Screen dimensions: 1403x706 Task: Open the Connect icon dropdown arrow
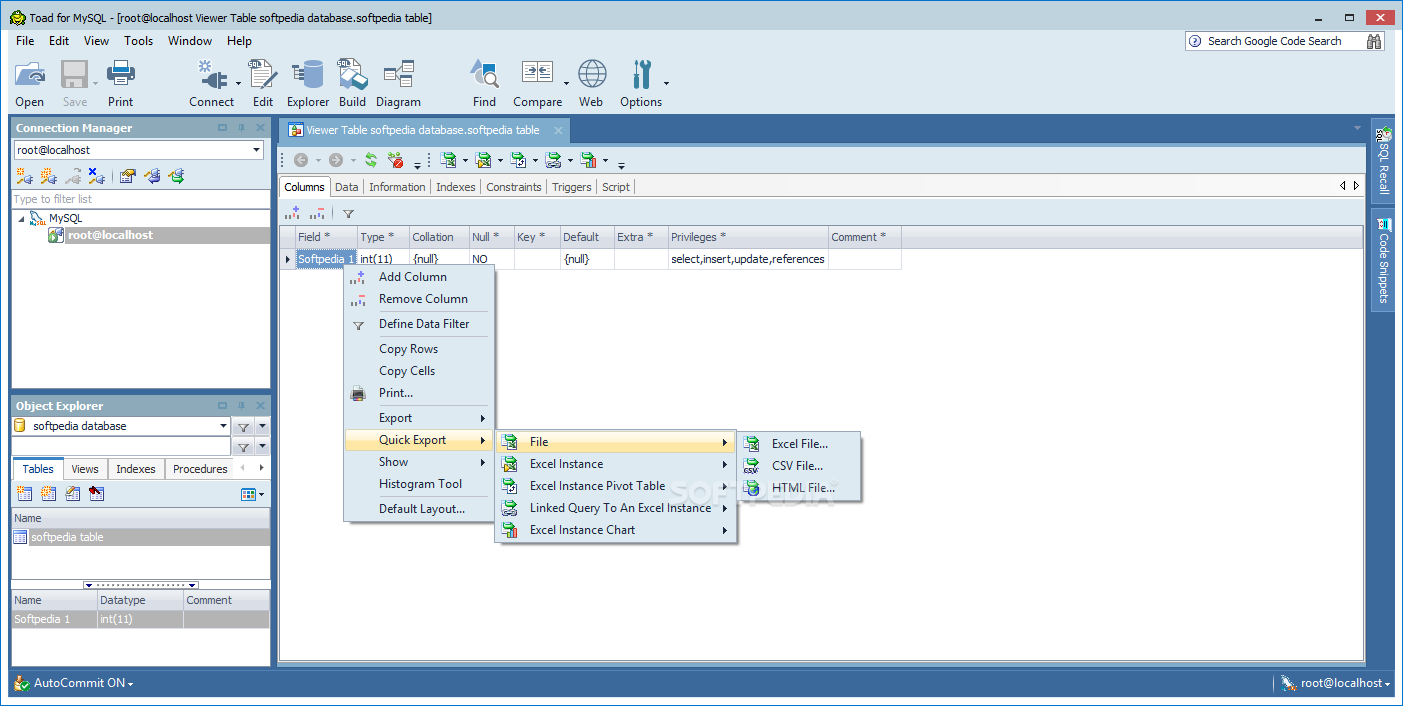point(238,84)
